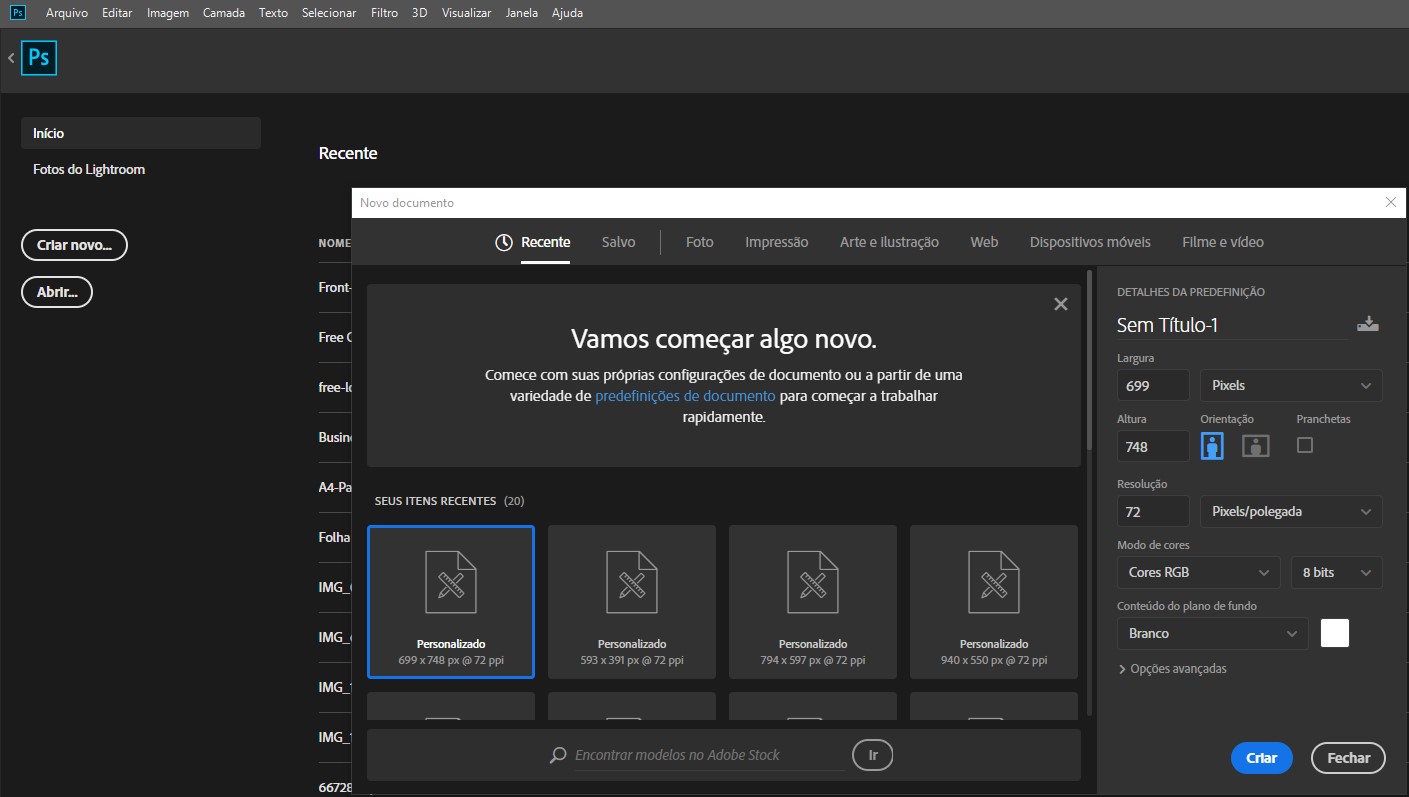Viewport: 1409px width, 797px height.
Task: Close the Novo documento dialog
Action: 1391,202
